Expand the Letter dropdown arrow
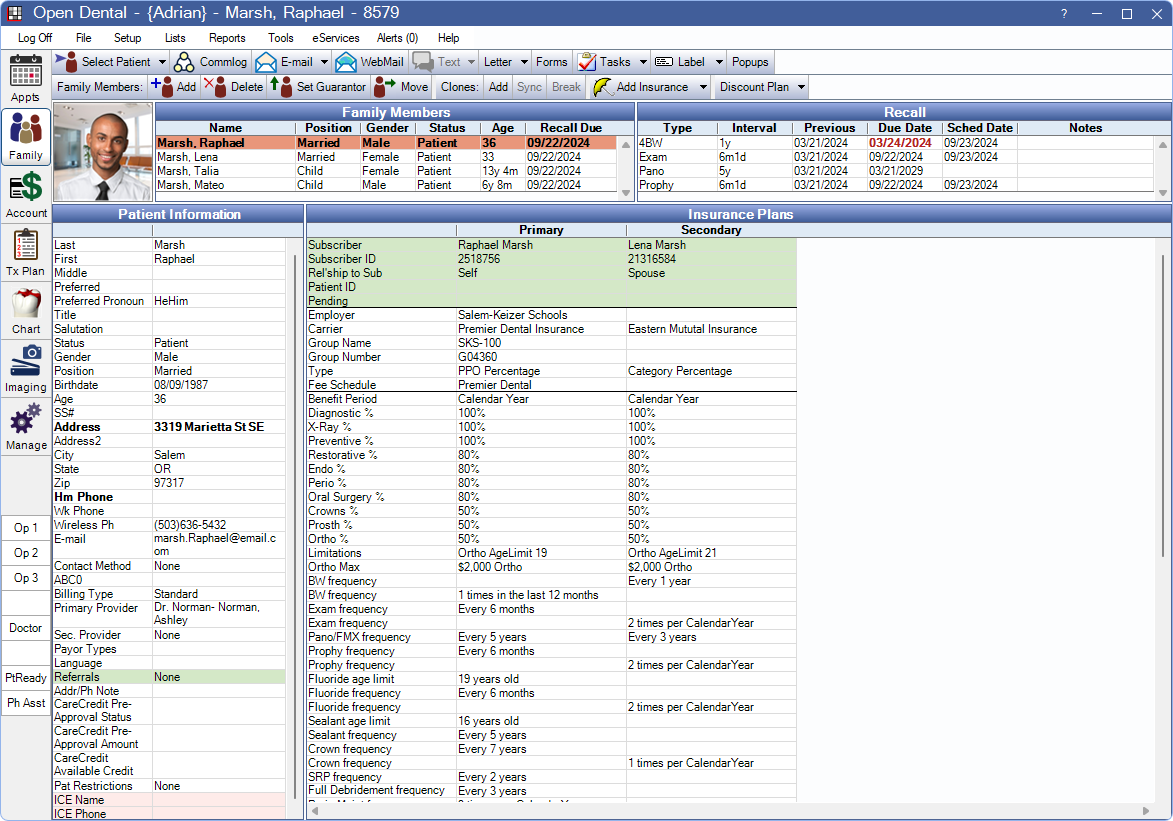Image resolution: width=1173 pixels, height=821 pixels. coord(524,62)
